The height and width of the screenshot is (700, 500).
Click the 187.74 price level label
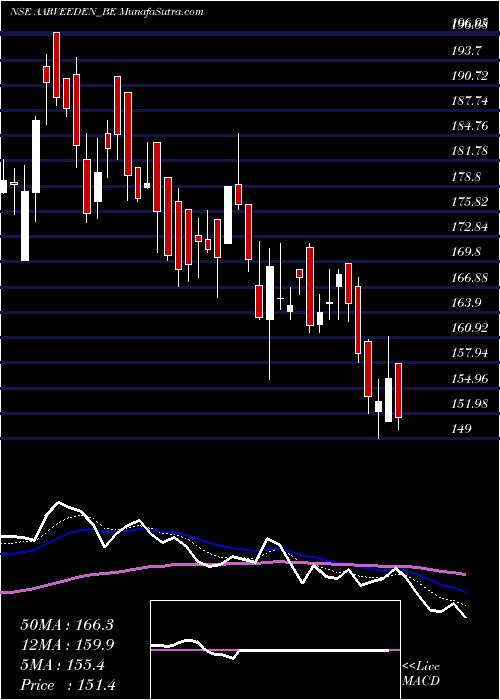(470, 102)
